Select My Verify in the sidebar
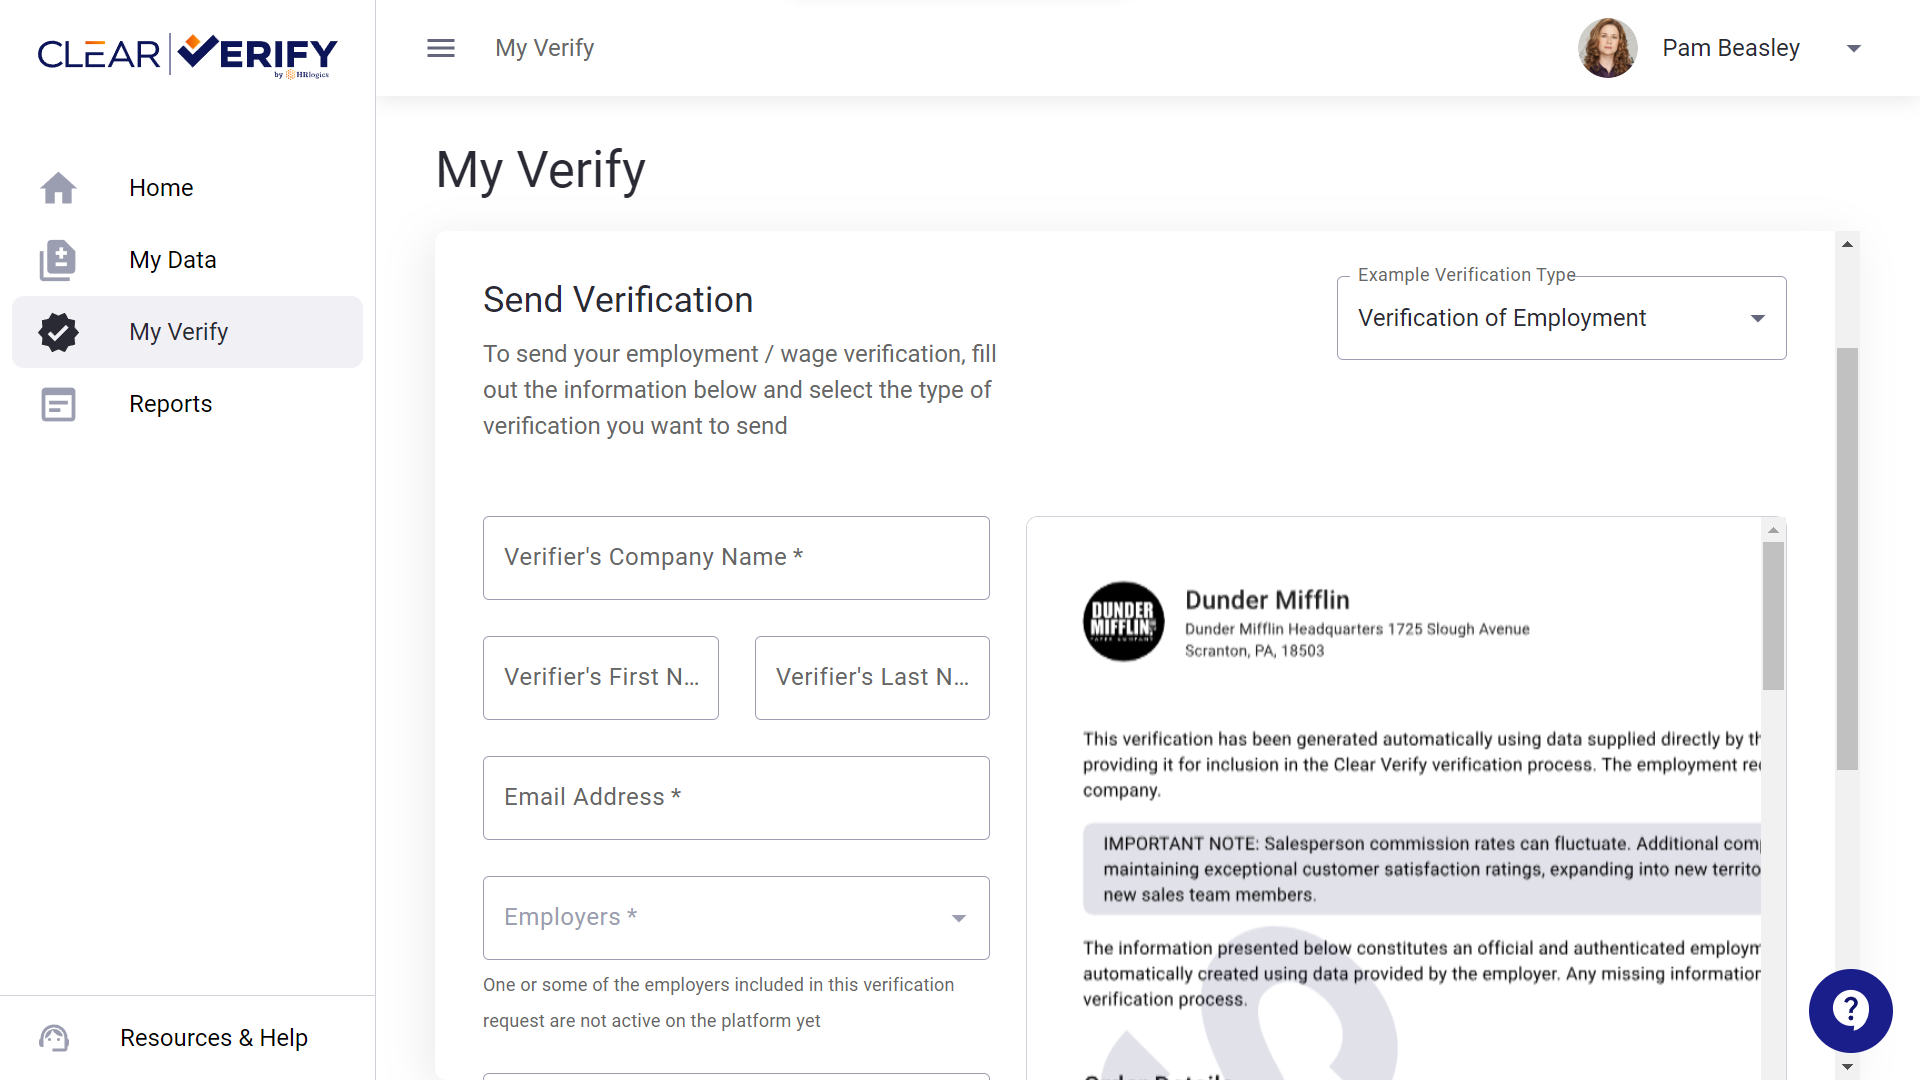This screenshot has height=1080, width=1920. [187, 332]
